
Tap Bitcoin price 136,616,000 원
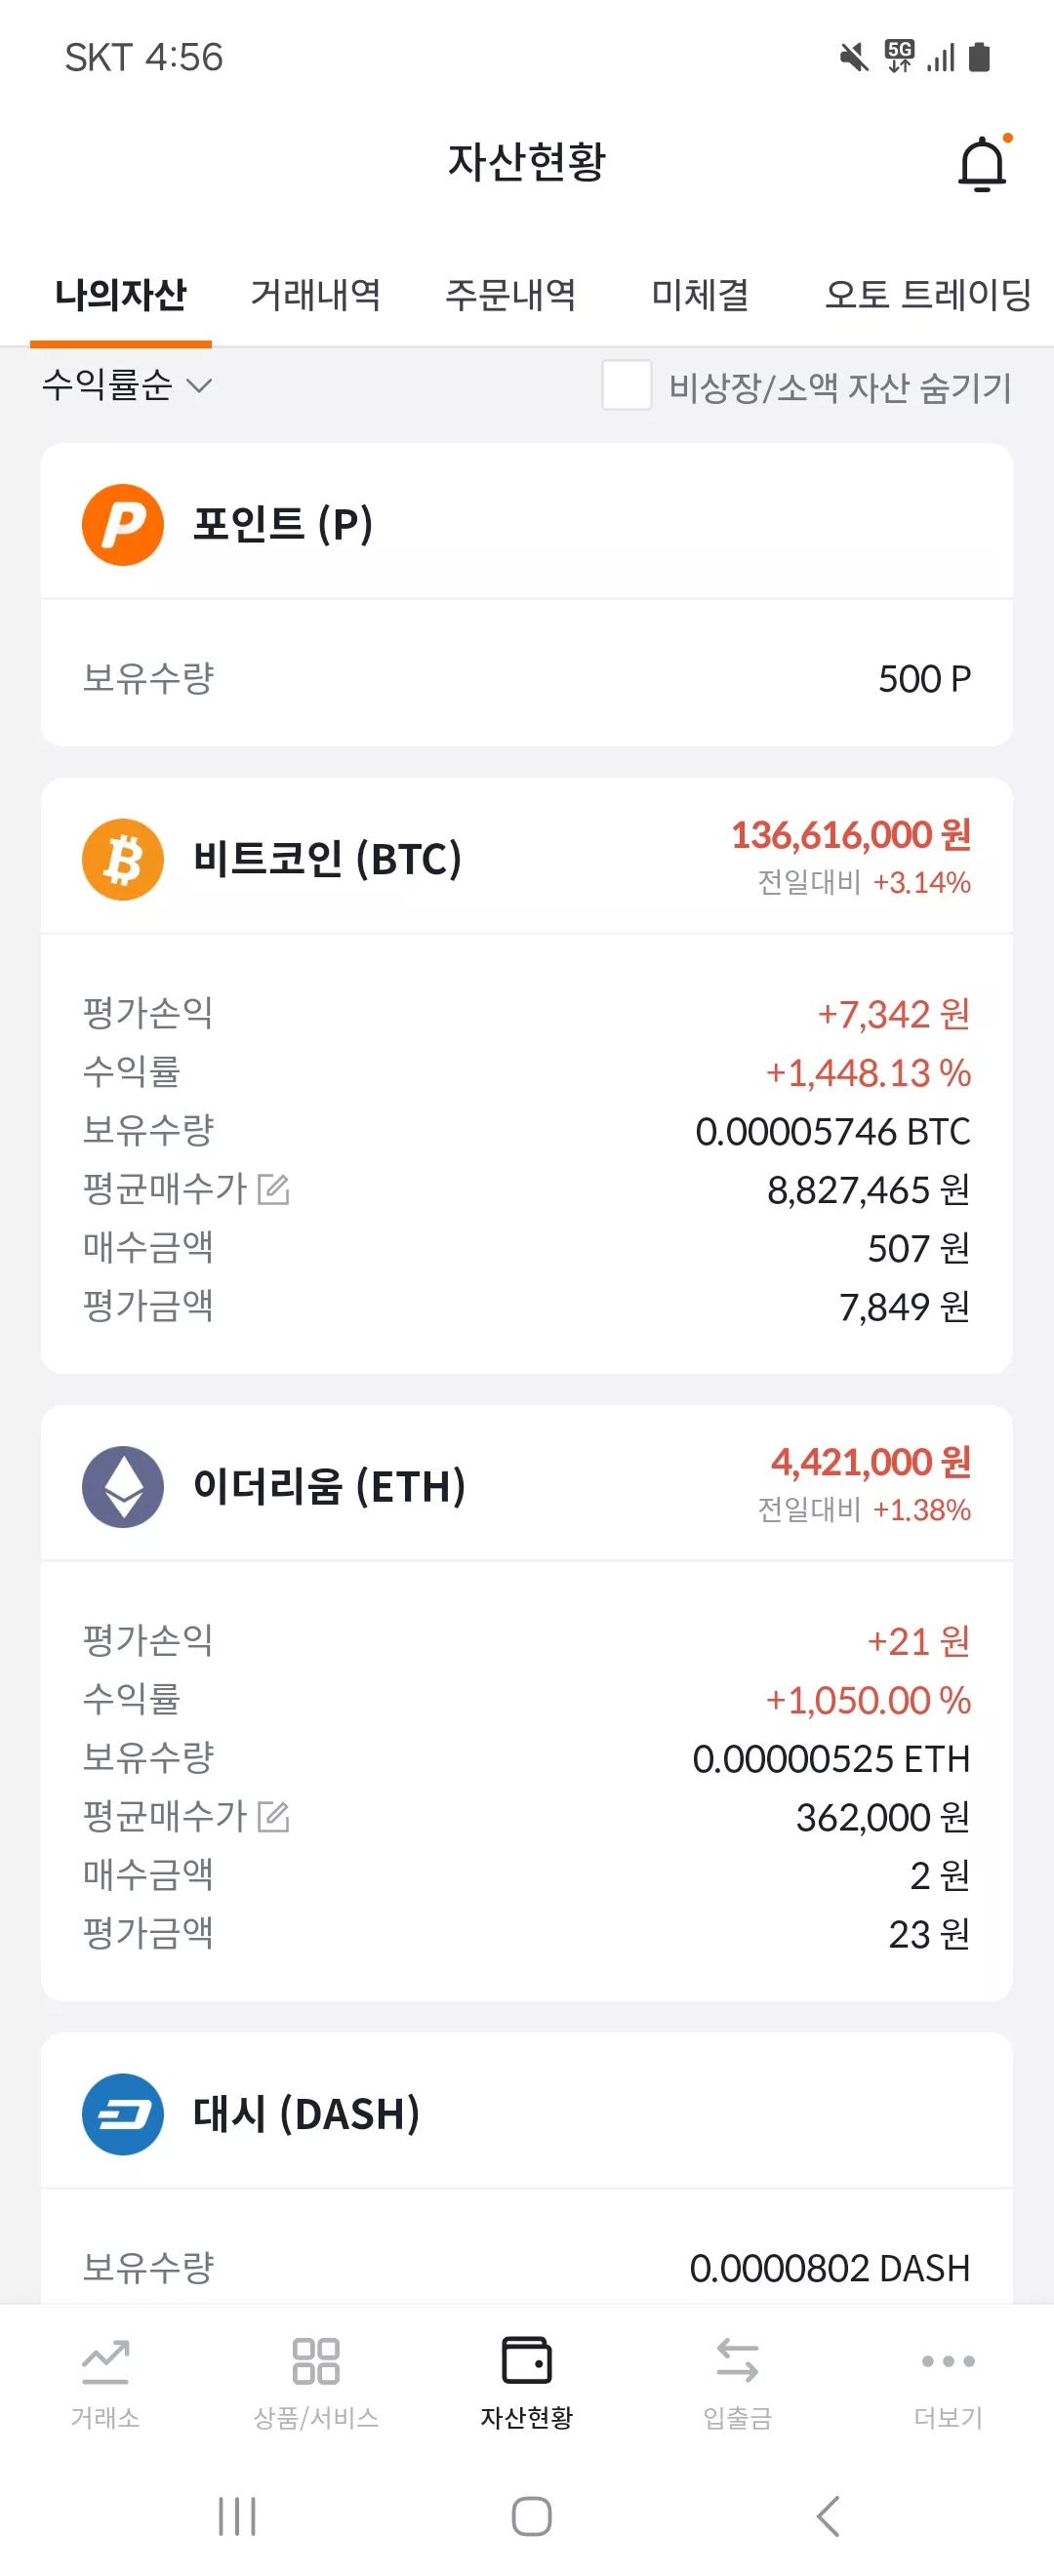[851, 835]
